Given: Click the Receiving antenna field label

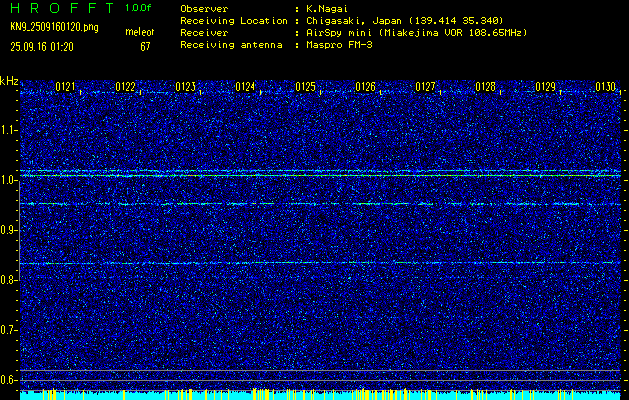Looking at the screenshot, I should point(231,45).
